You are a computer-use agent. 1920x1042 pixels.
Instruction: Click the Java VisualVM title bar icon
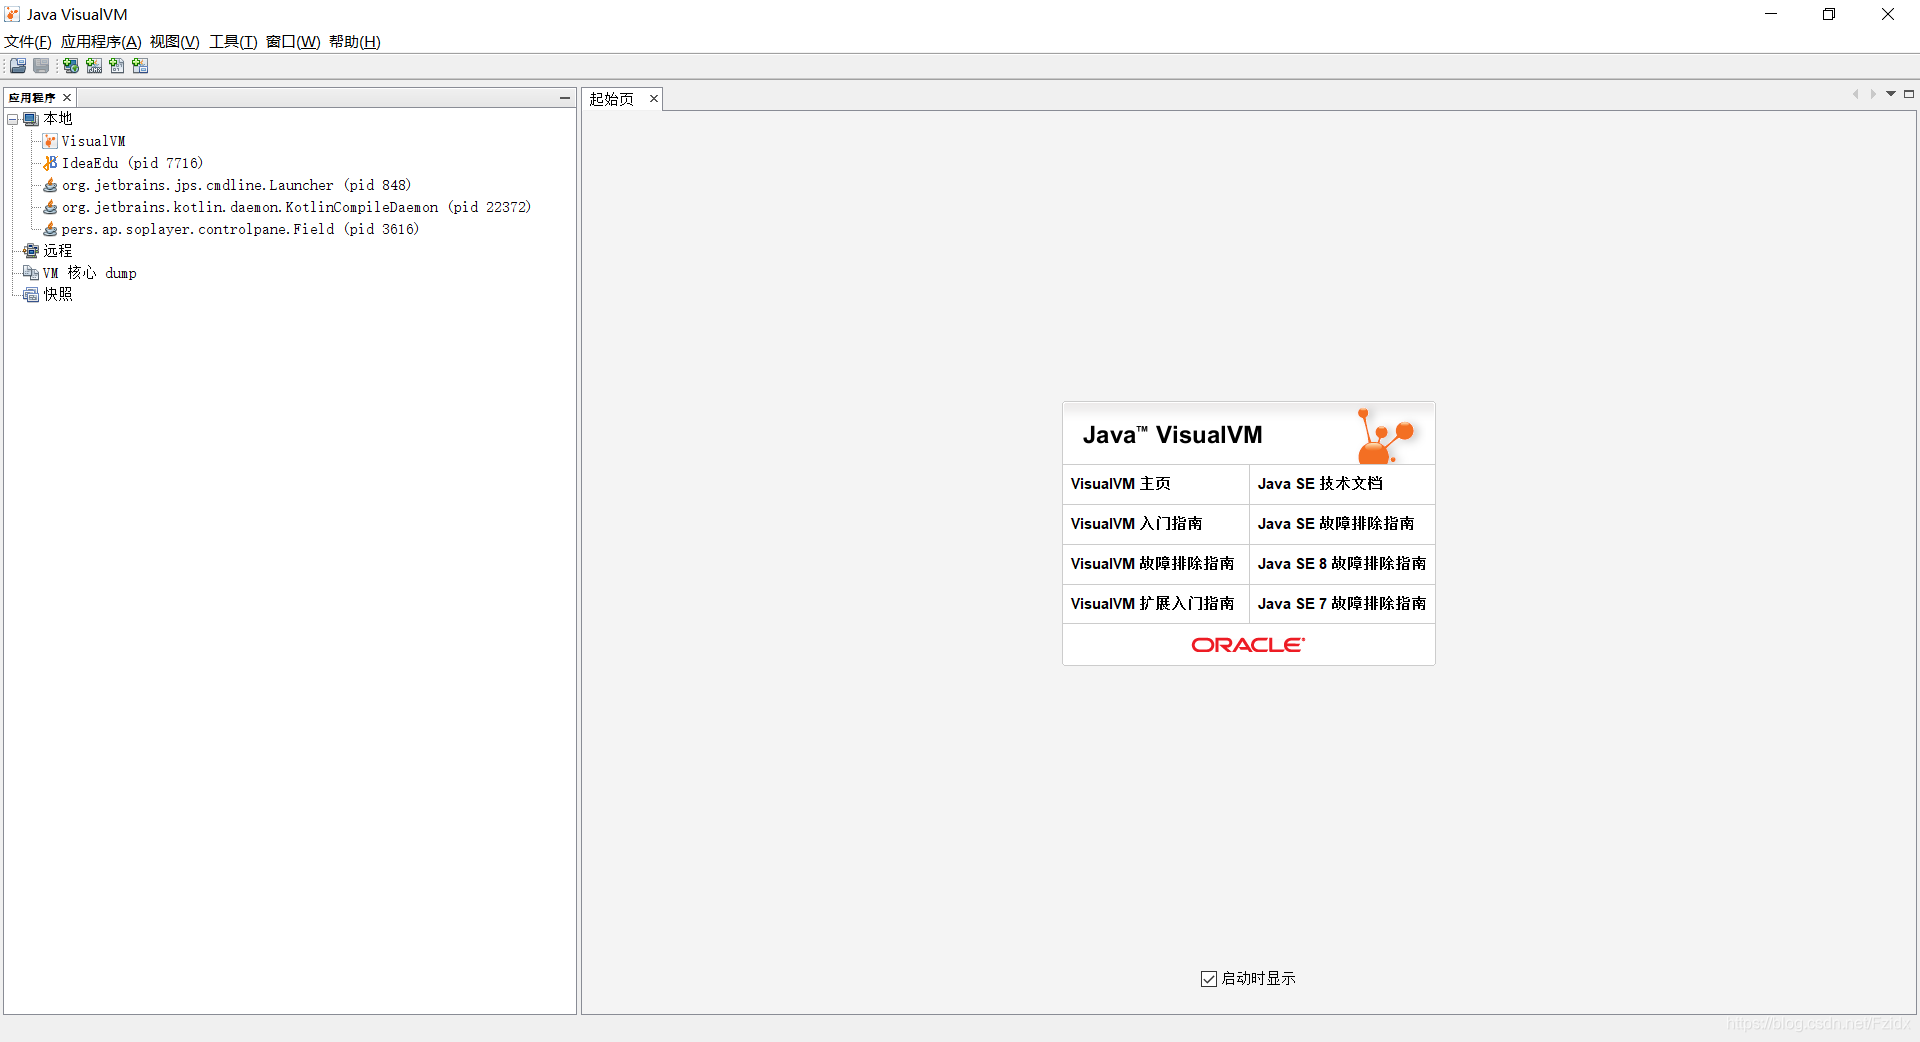pos(12,14)
